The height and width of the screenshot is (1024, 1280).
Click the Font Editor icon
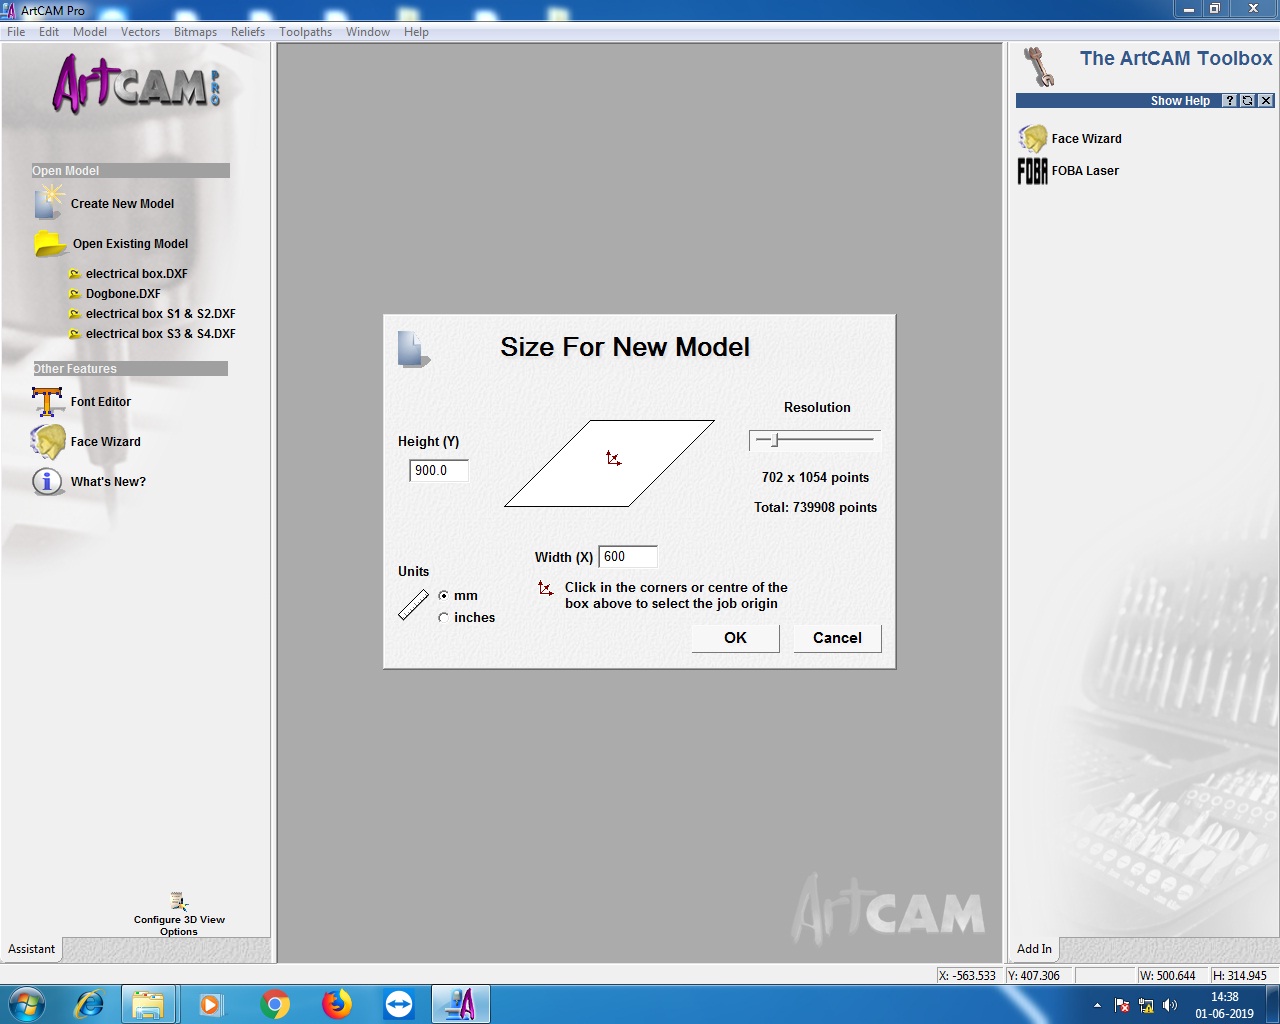(48, 402)
